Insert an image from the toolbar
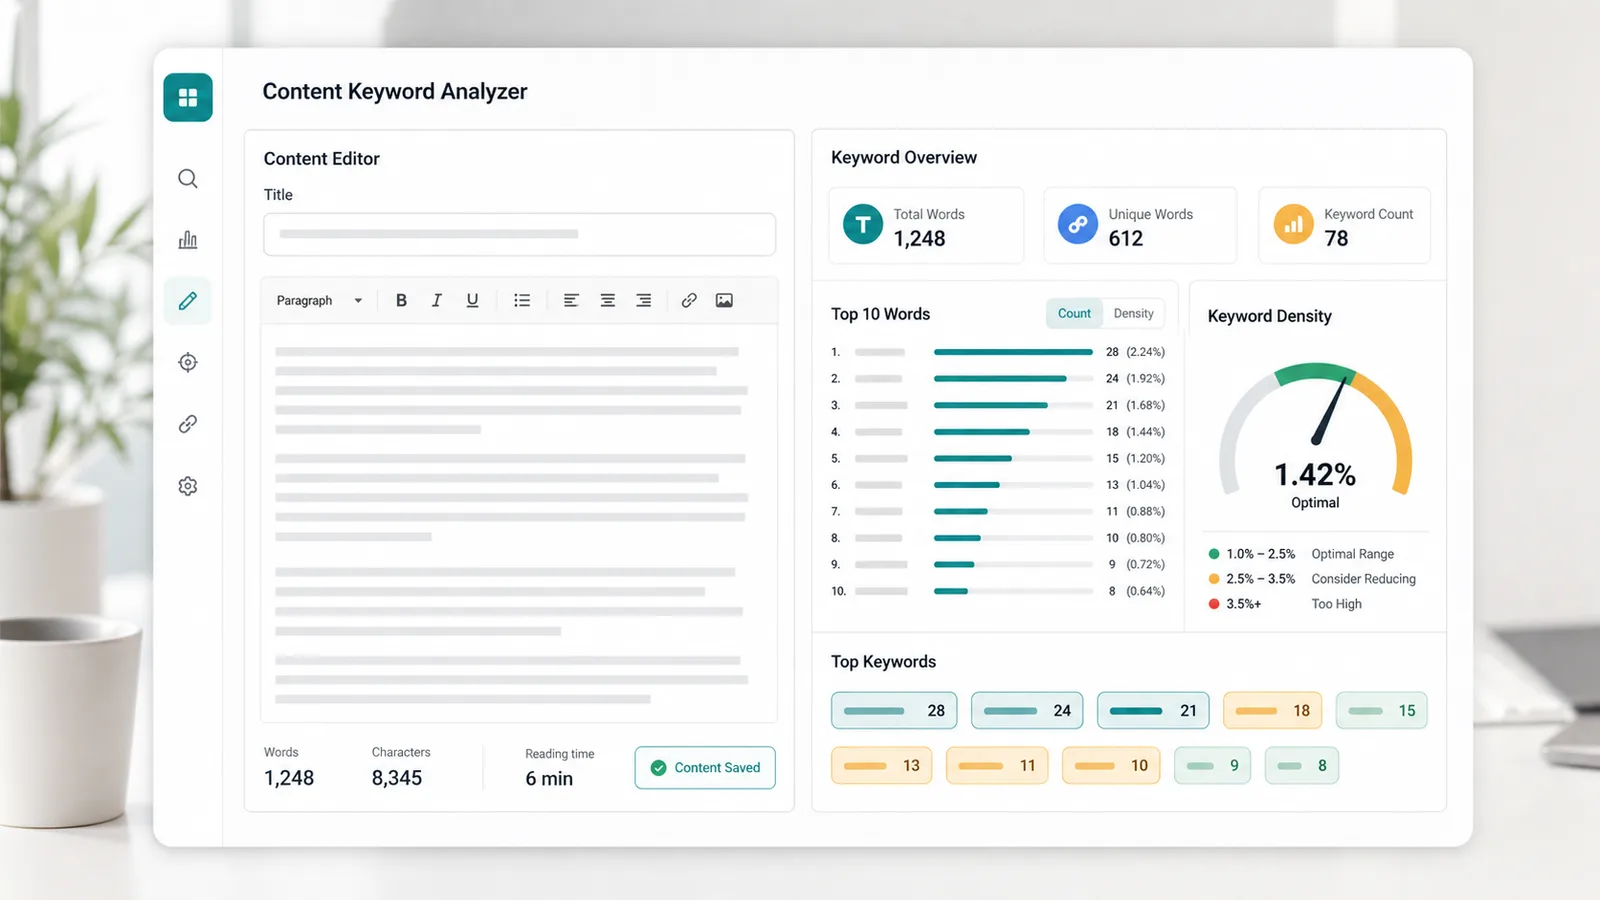The image size is (1600, 900). 724,300
